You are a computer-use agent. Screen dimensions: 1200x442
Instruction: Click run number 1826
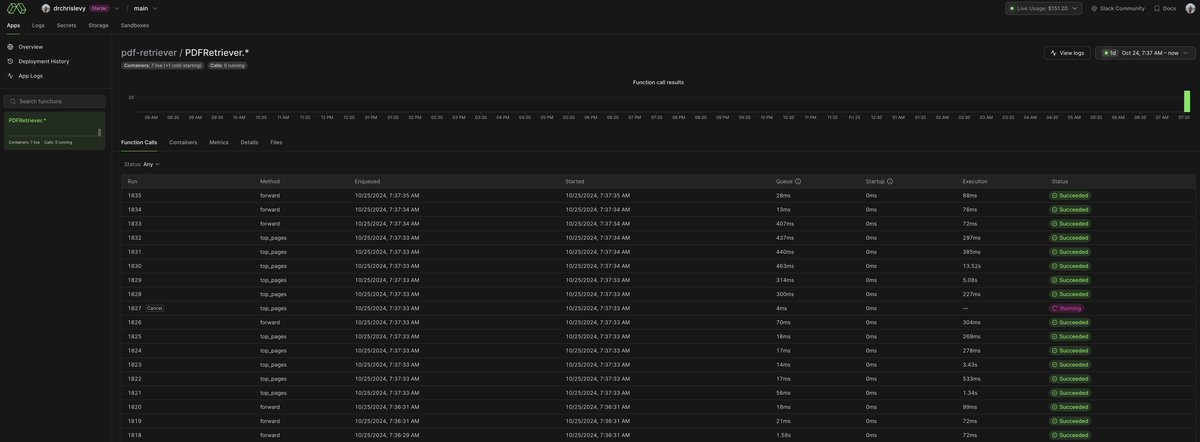tap(134, 323)
